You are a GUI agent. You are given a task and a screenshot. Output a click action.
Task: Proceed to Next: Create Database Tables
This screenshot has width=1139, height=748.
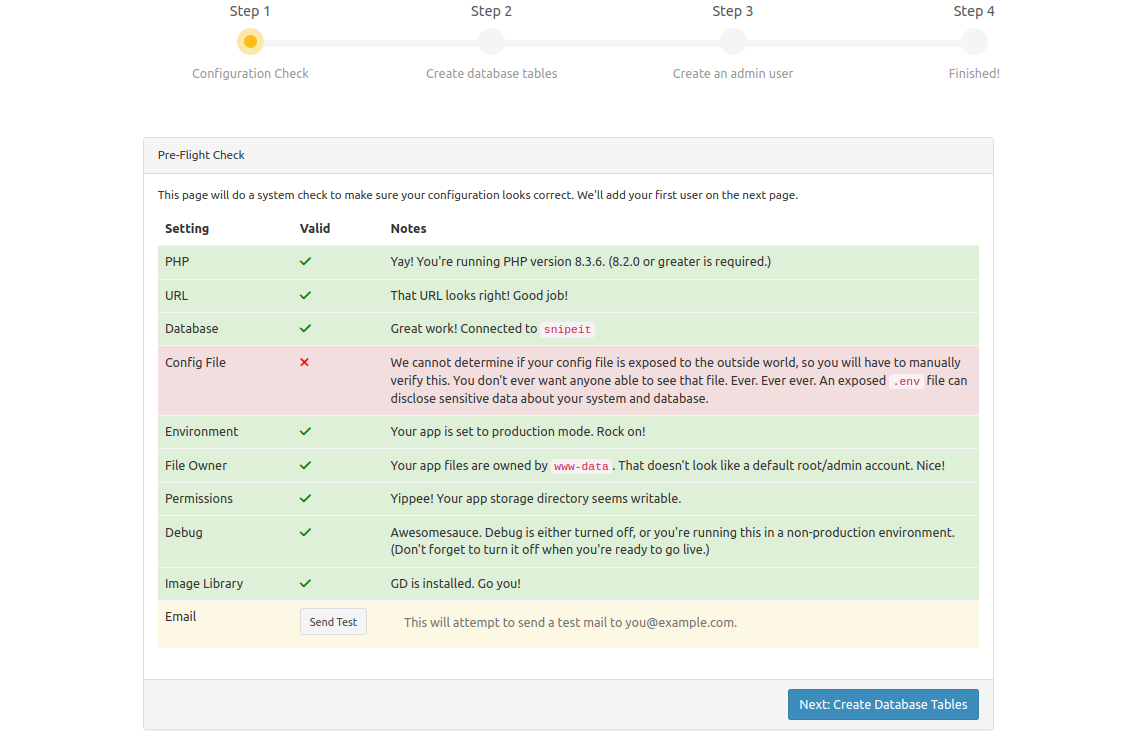882,704
